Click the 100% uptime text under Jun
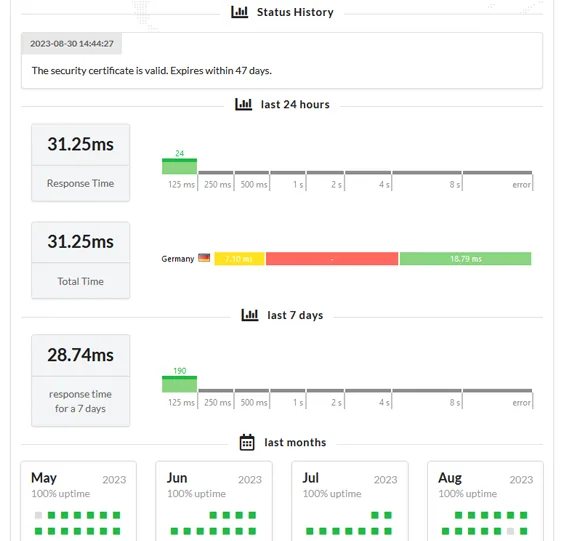564x541 pixels. pyautogui.click(x=196, y=494)
